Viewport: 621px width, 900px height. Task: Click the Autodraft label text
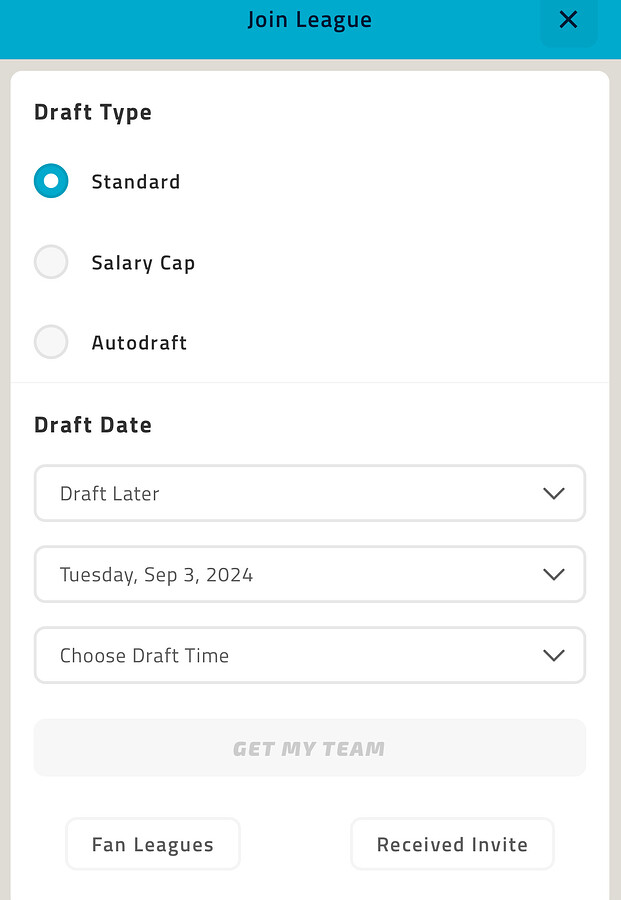point(139,343)
